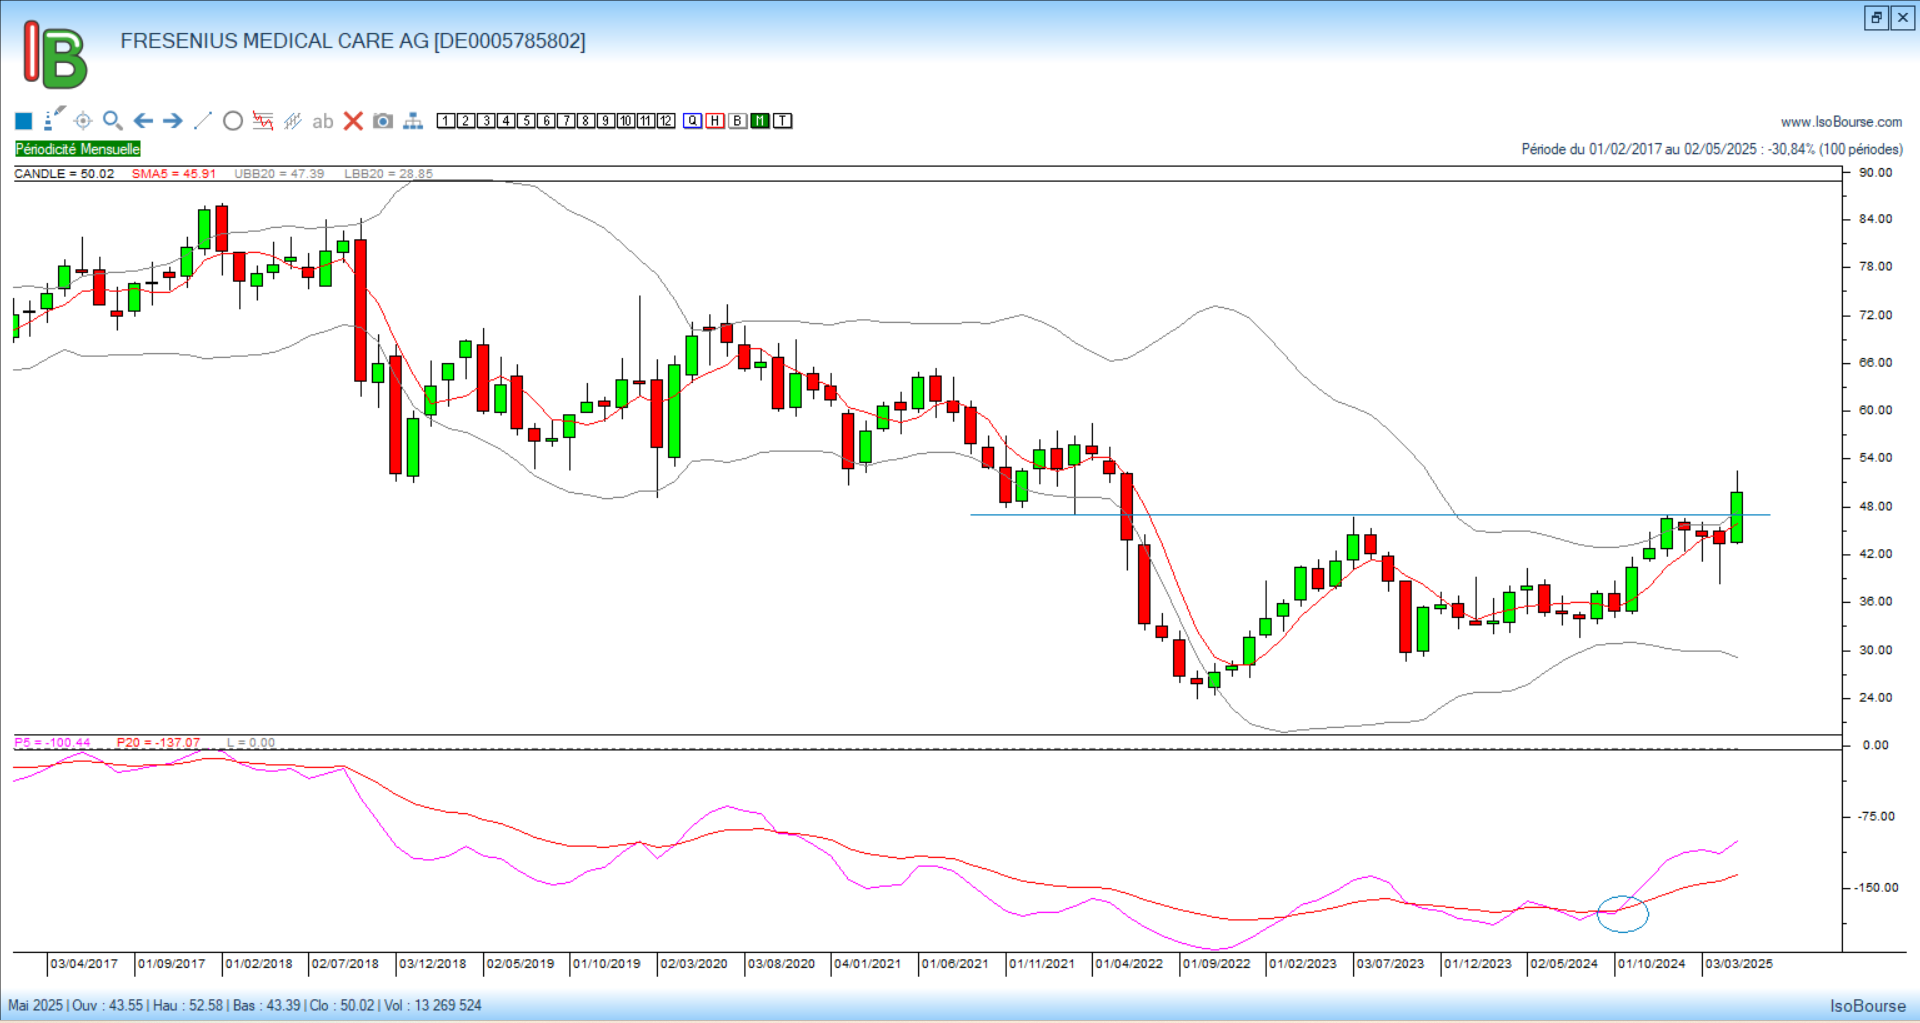Click the 02/03/2020 date axis label

point(694,964)
